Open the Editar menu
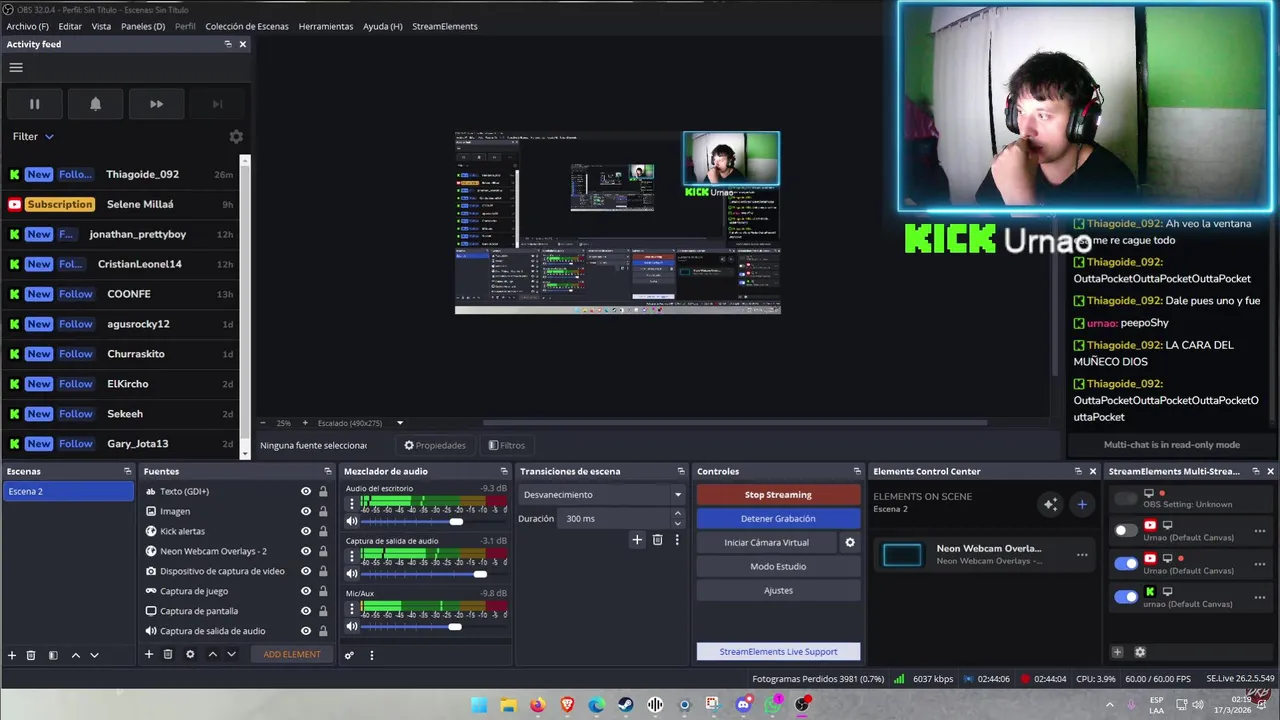Image resolution: width=1280 pixels, height=720 pixels. pos(70,26)
